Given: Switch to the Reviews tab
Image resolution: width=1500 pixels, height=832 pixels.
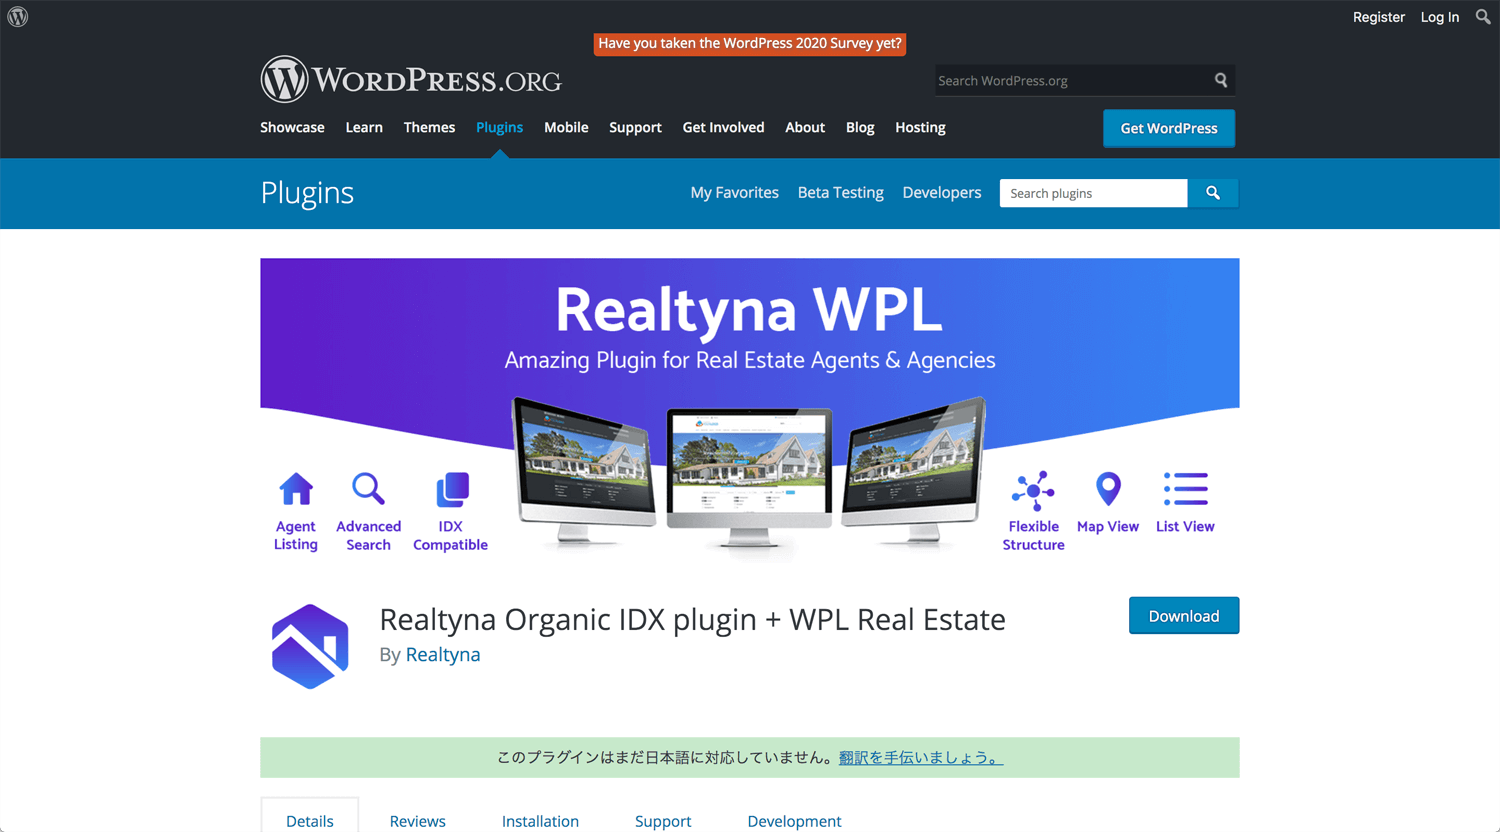Looking at the screenshot, I should [418, 821].
